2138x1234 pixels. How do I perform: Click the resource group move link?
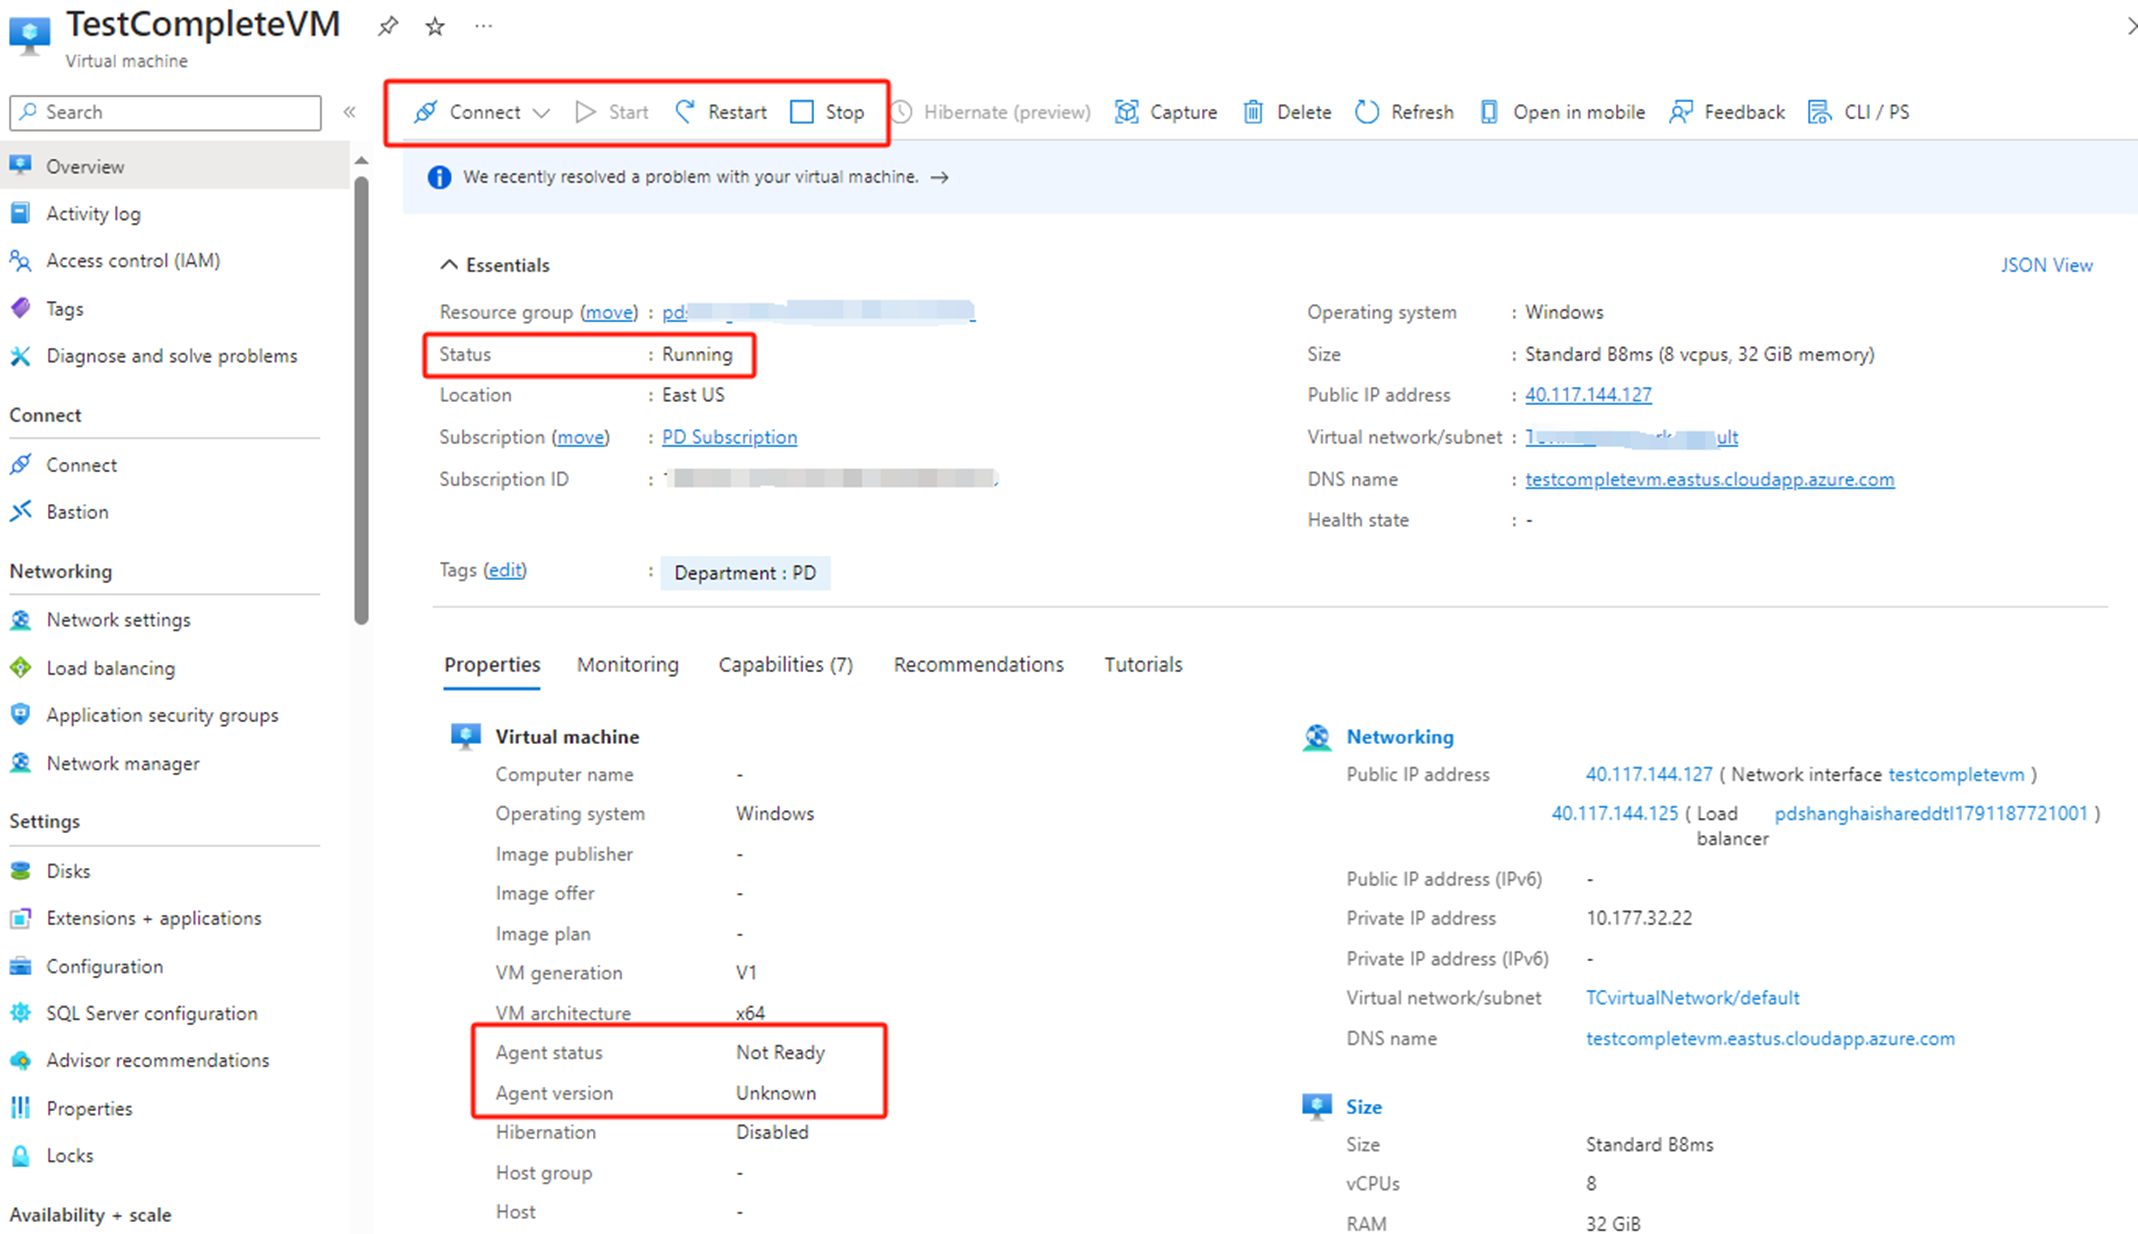[609, 312]
